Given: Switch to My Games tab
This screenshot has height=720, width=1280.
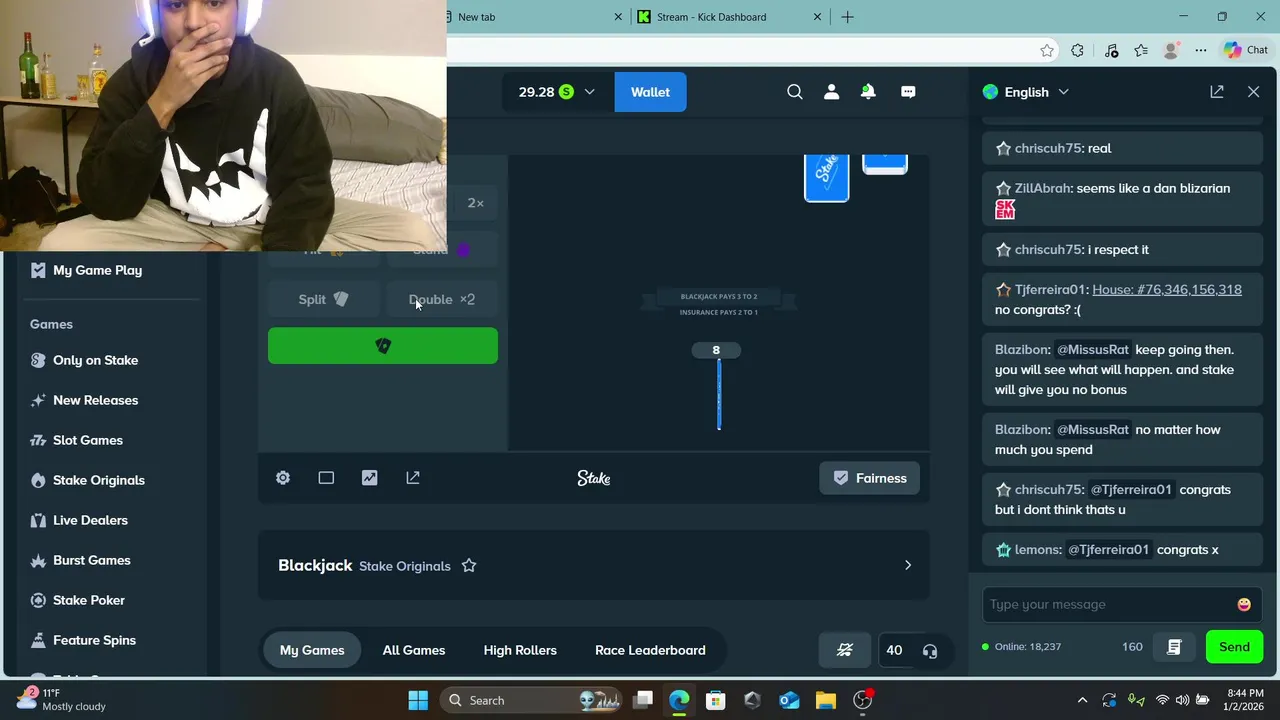Looking at the screenshot, I should click(x=312, y=650).
